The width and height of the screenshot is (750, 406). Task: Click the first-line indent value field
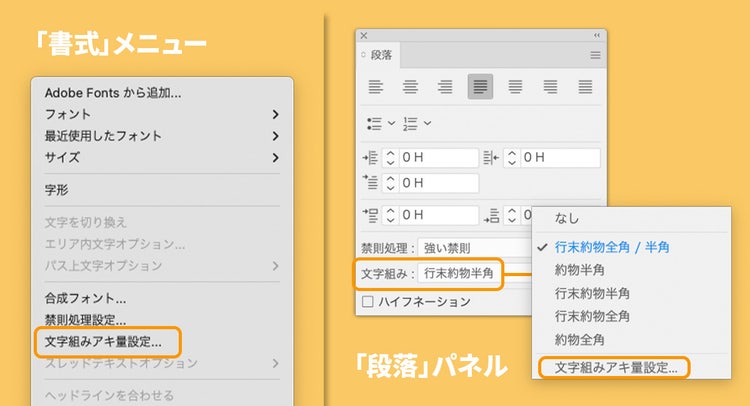pos(438,183)
